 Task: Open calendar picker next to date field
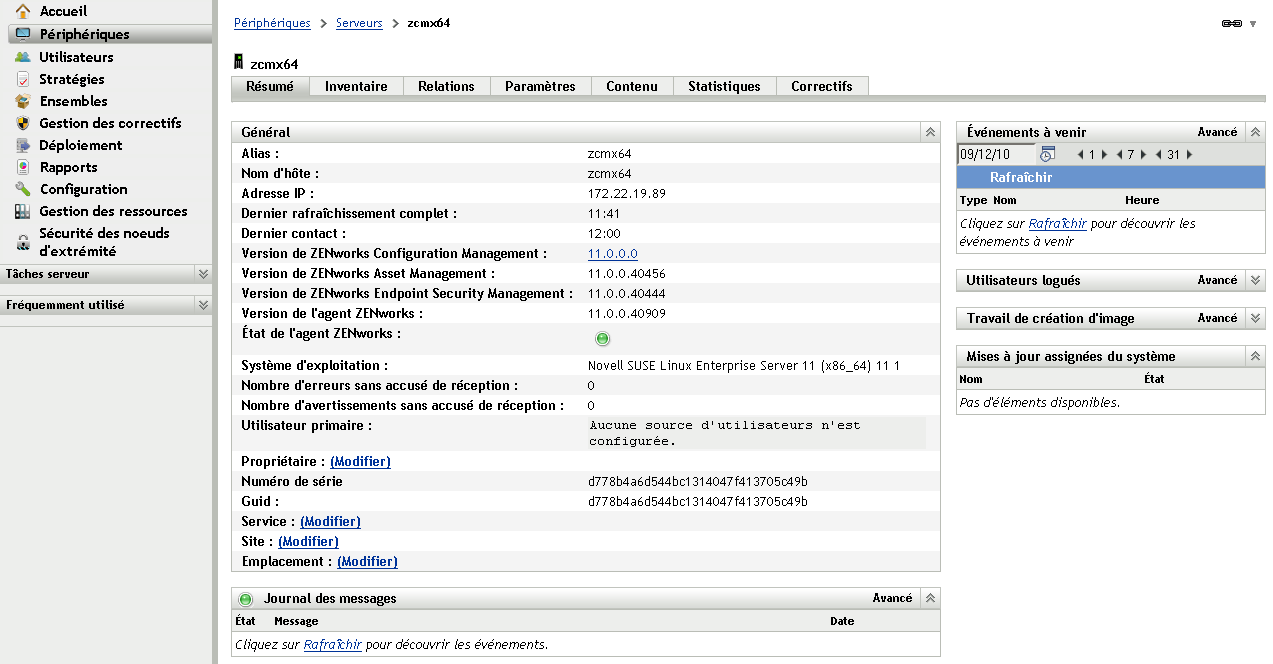[1047, 155]
